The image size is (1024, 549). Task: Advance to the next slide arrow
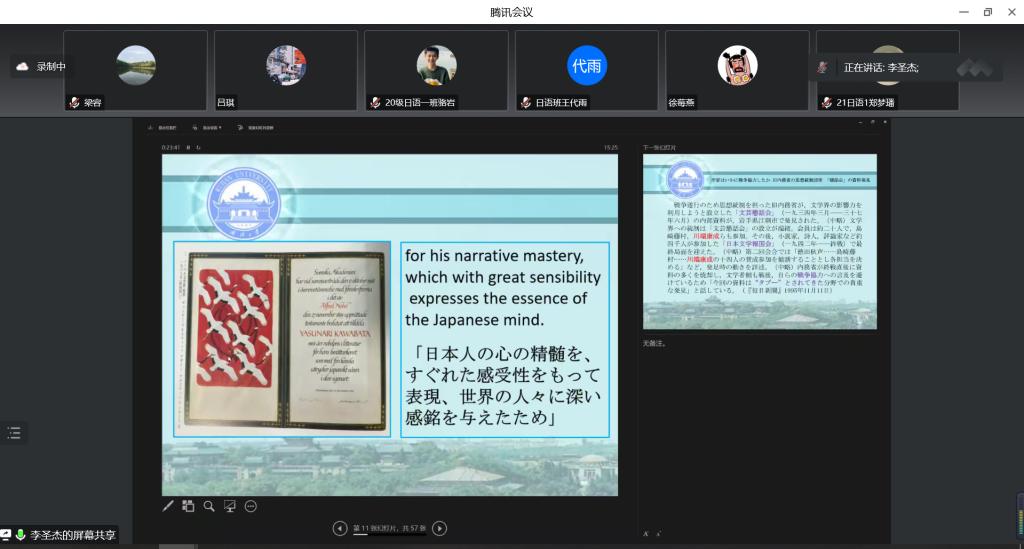[440, 528]
